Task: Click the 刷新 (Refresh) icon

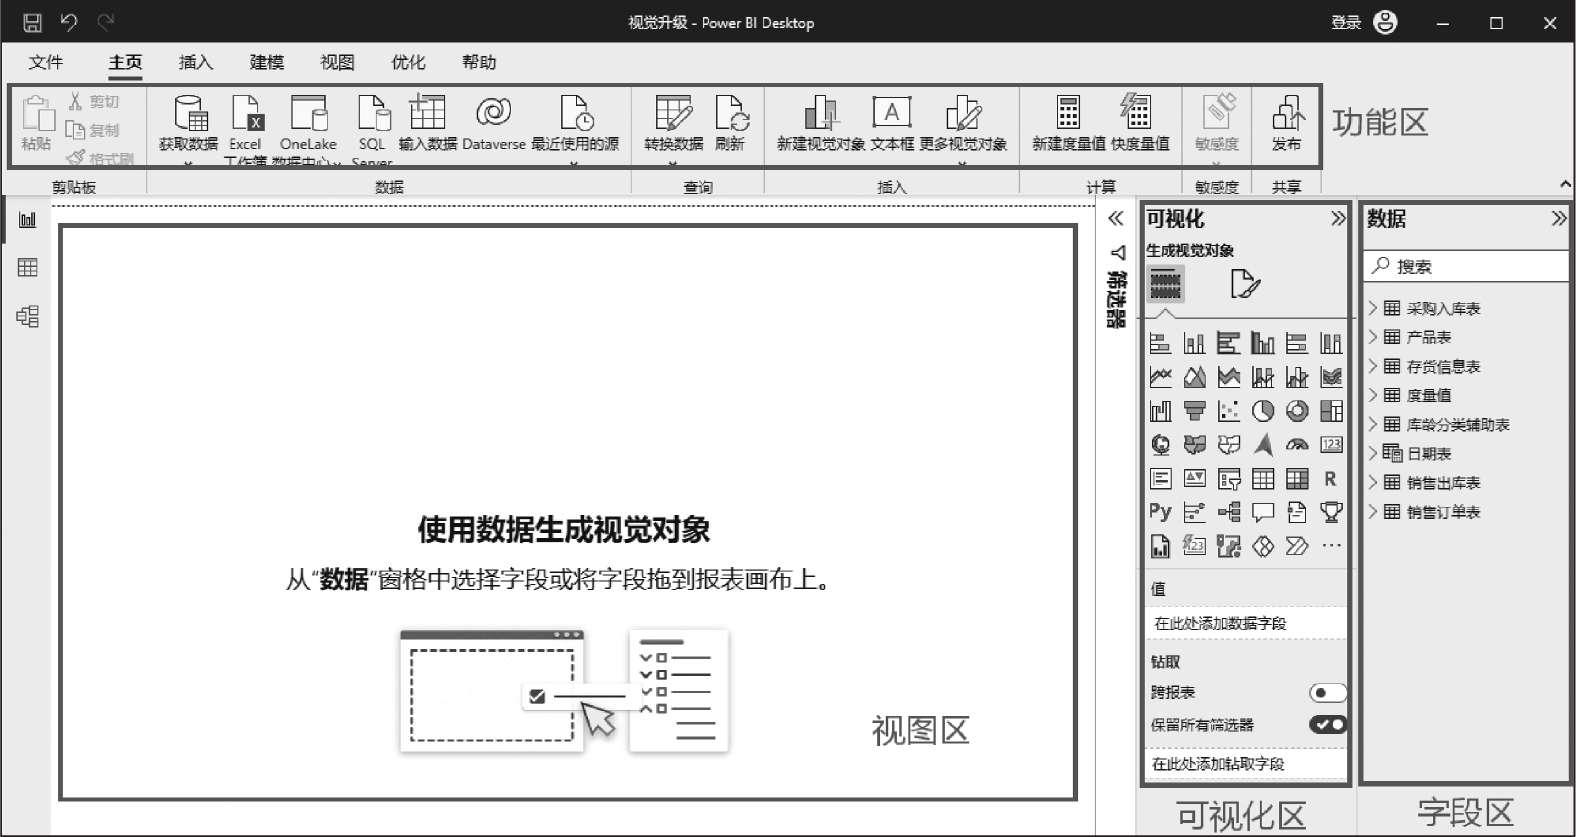Action: (731, 115)
